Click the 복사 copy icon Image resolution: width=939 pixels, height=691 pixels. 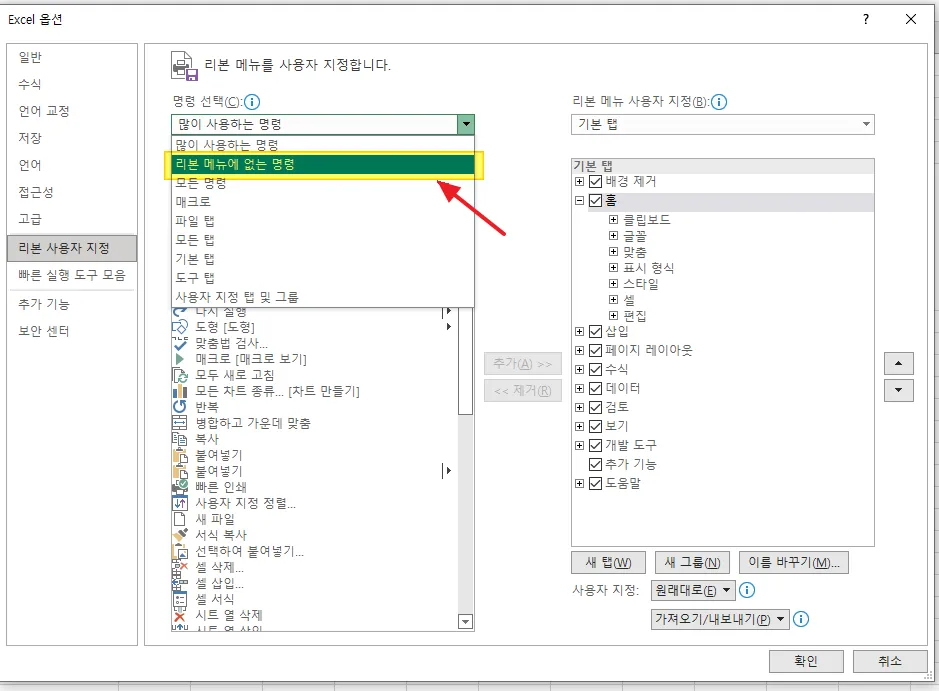179,438
